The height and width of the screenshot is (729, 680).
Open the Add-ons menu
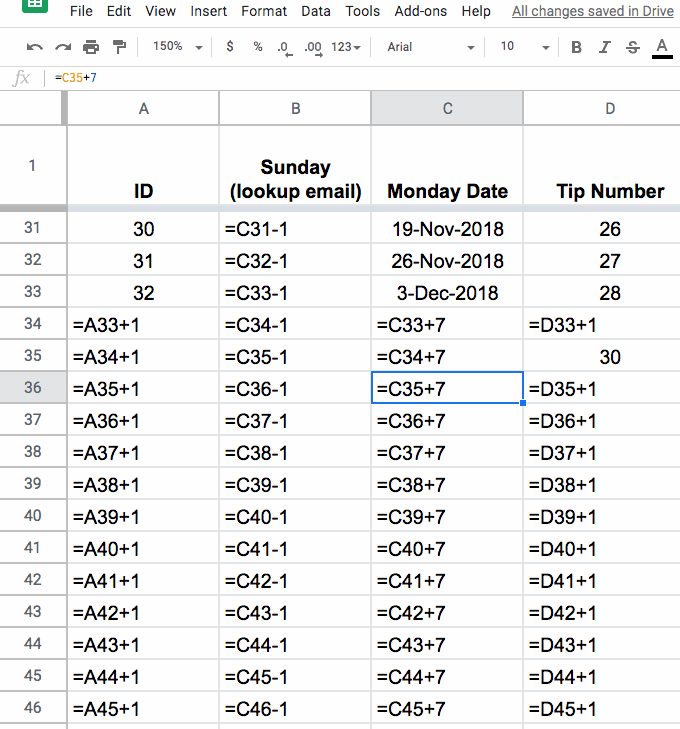(x=421, y=11)
